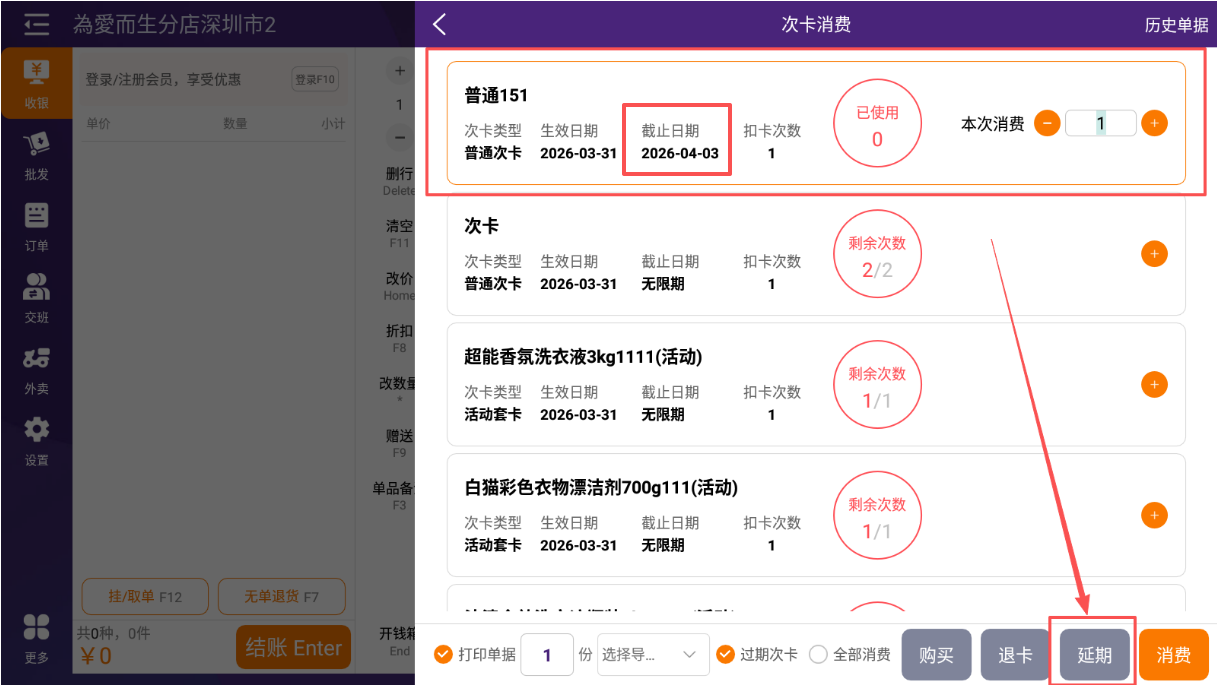The width and height of the screenshot is (1217, 686).
Task: Click the print copies number field
Action: pos(547,655)
